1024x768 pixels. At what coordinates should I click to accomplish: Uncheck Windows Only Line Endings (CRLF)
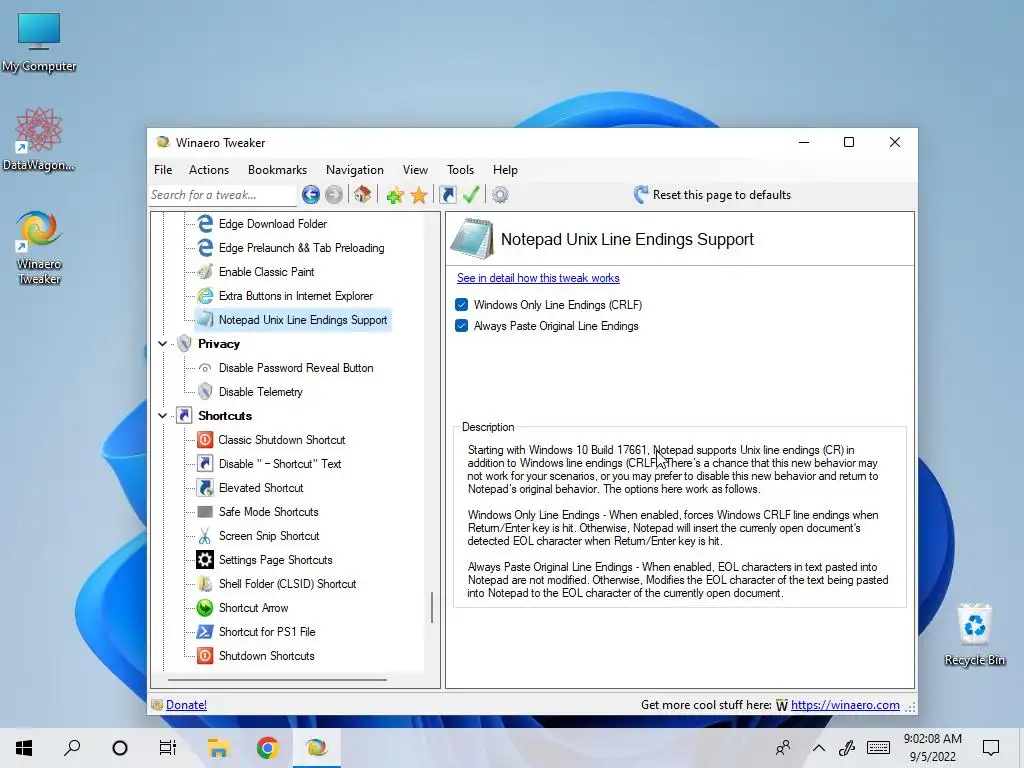[x=462, y=305]
